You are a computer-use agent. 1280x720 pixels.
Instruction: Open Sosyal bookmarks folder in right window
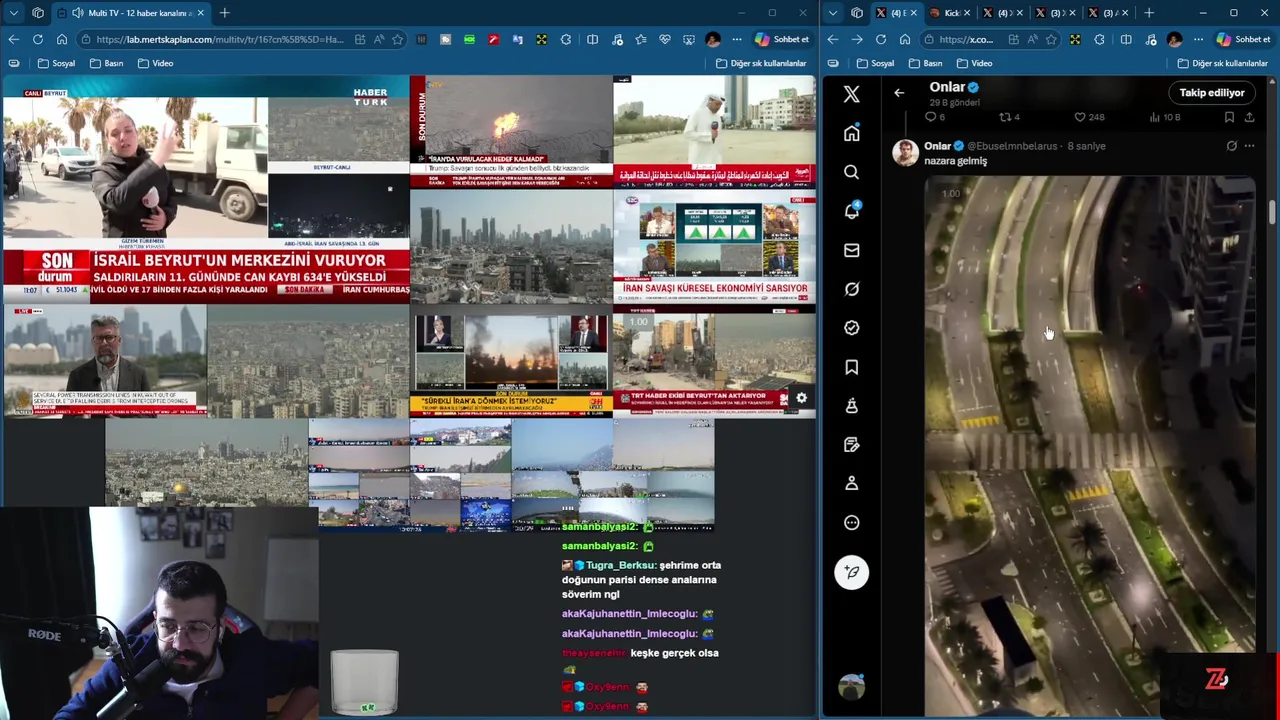[x=874, y=63]
